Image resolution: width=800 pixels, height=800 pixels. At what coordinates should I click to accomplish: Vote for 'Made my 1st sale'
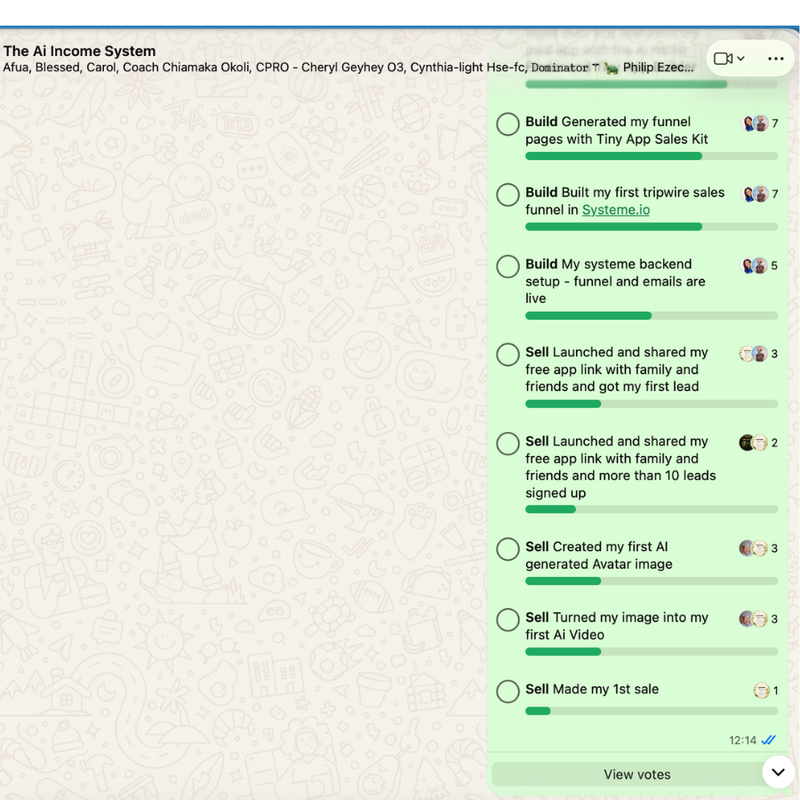pos(508,691)
